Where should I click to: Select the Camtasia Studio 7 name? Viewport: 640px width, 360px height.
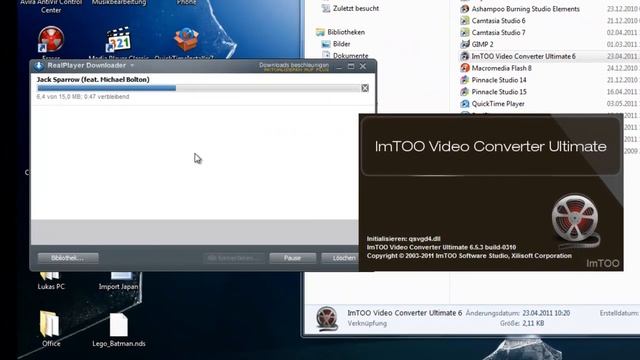tap(498, 32)
